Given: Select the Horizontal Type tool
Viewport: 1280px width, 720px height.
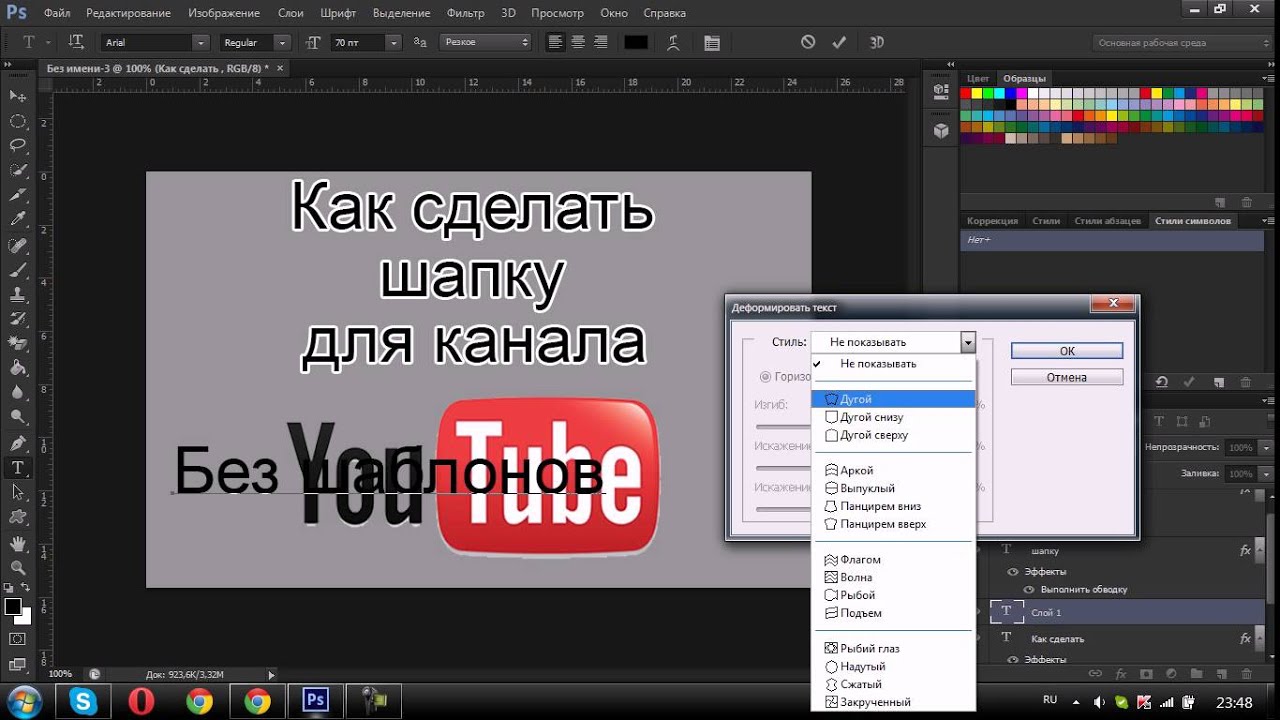Looking at the screenshot, I should click(x=18, y=468).
